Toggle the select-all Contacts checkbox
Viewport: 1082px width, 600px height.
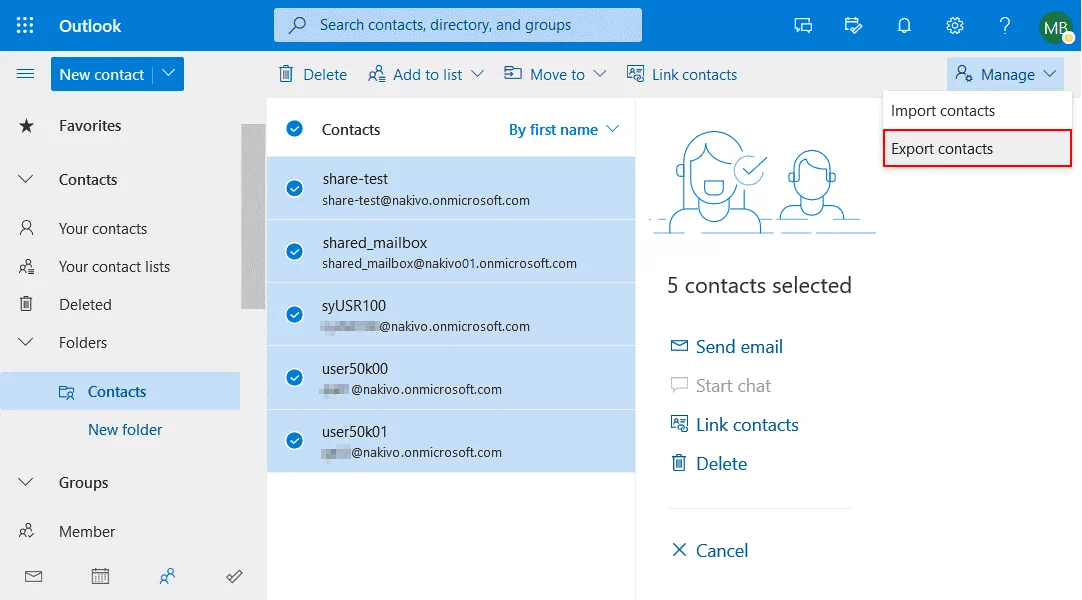294,129
